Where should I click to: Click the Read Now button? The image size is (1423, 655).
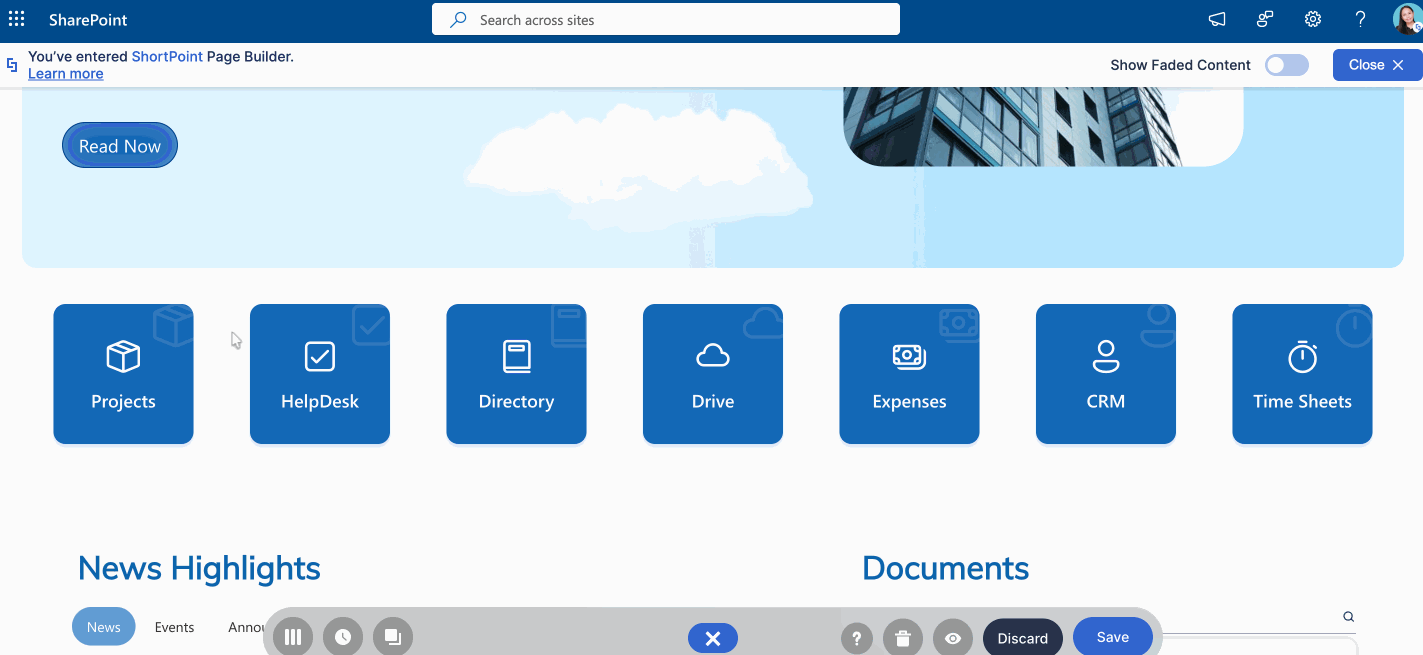(x=119, y=145)
